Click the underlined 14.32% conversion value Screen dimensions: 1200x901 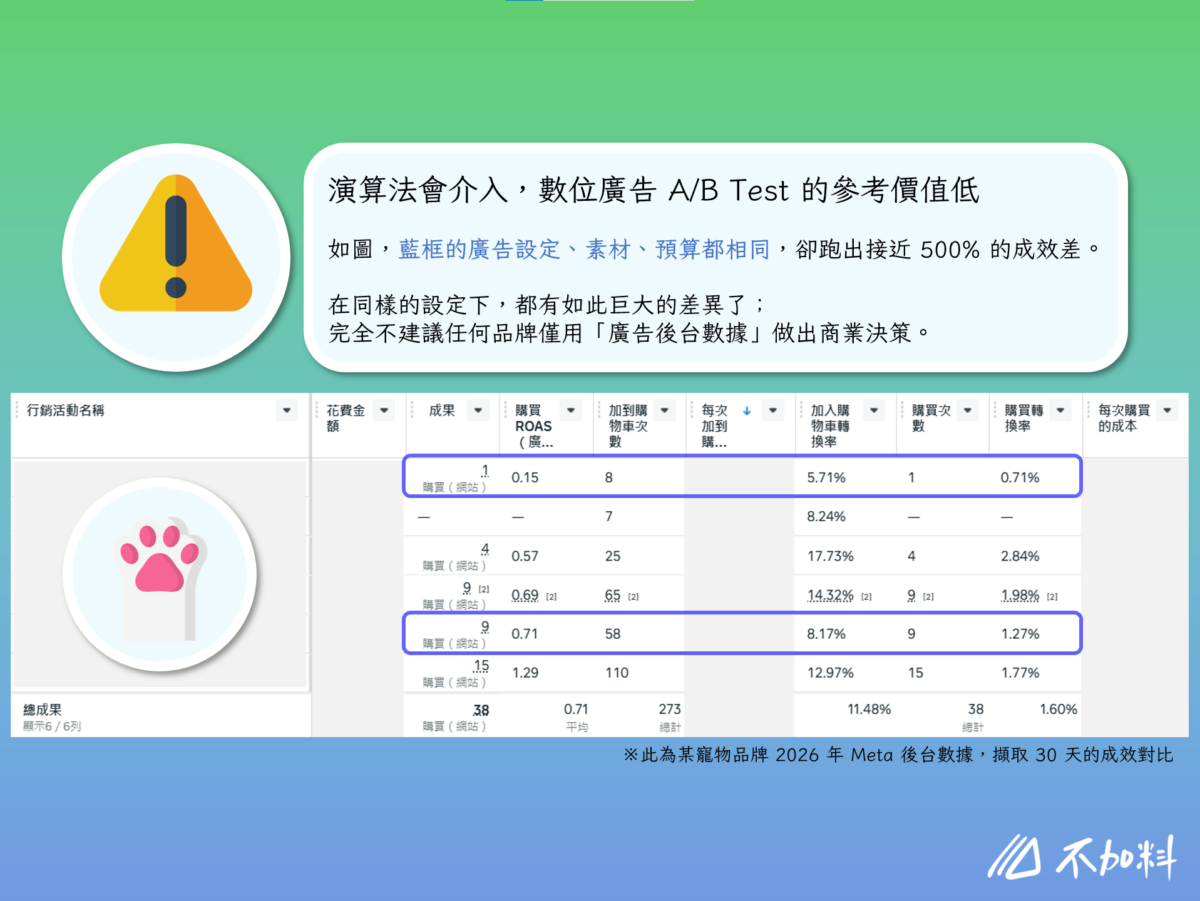[x=828, y=595]
